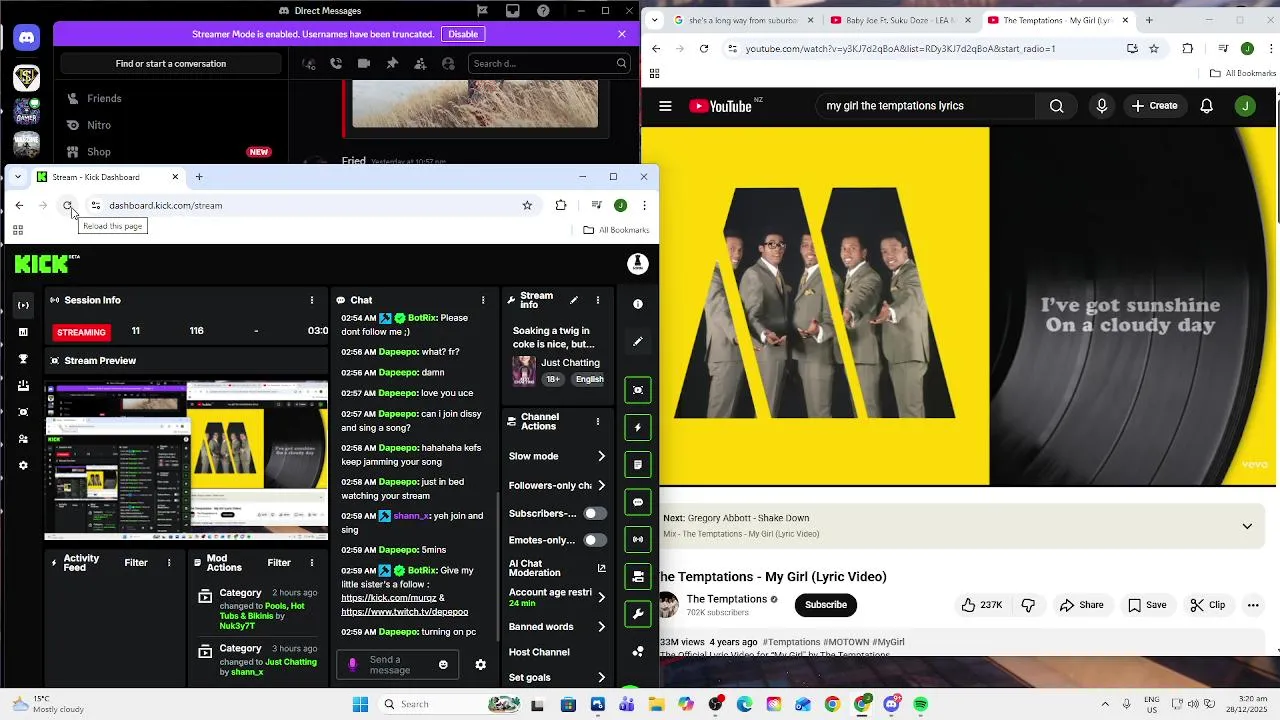1280x720 pixels.
Task: Disable Discord Streamer Mode
Action: (463, 34)
